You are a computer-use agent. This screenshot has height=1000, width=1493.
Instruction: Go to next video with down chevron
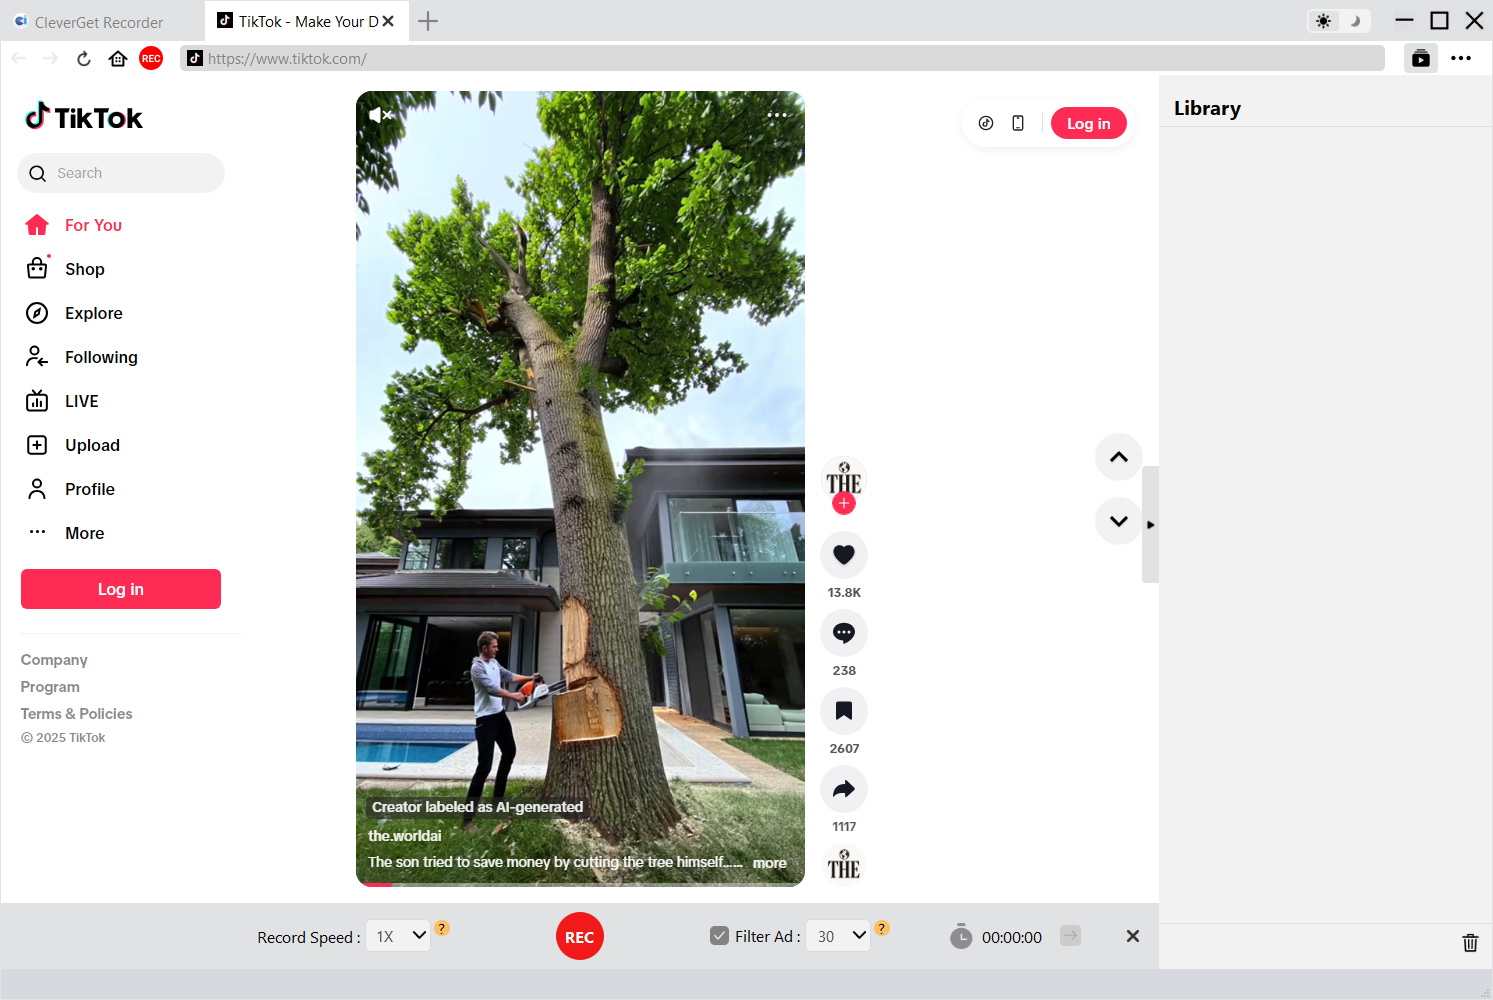coord(1119,521)
